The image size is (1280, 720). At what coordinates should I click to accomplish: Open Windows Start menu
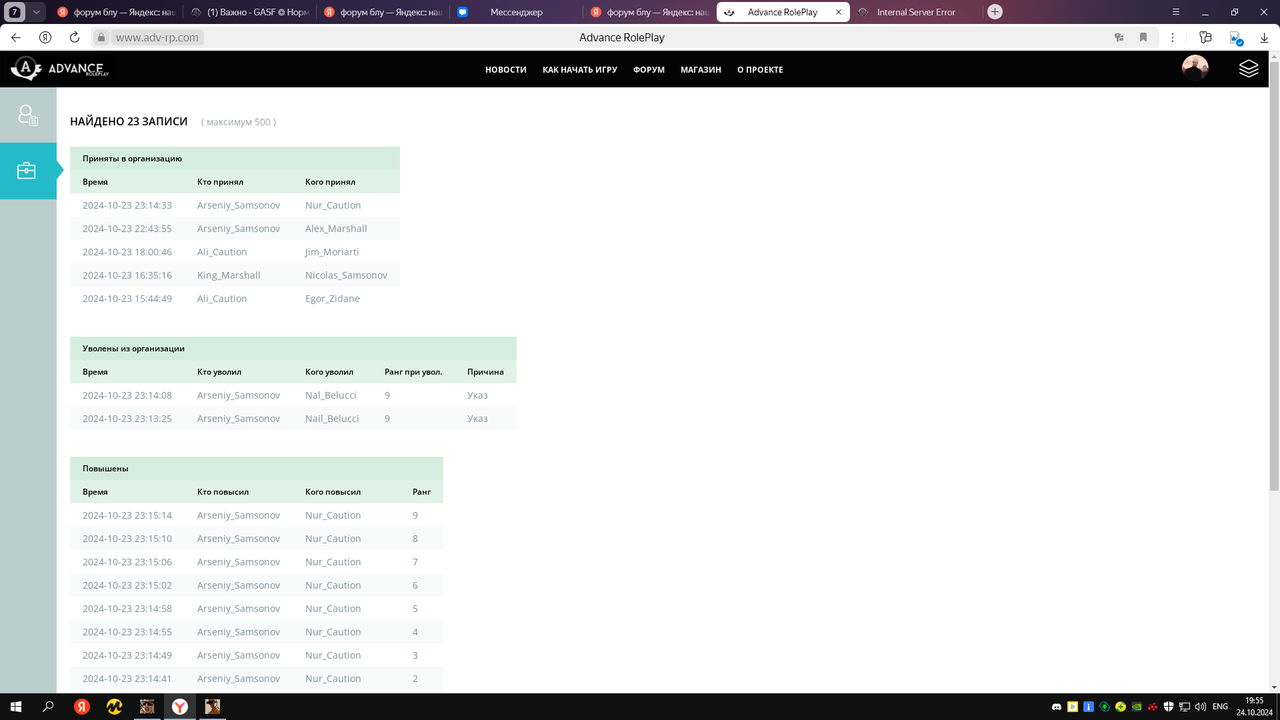tap(16, 706)
